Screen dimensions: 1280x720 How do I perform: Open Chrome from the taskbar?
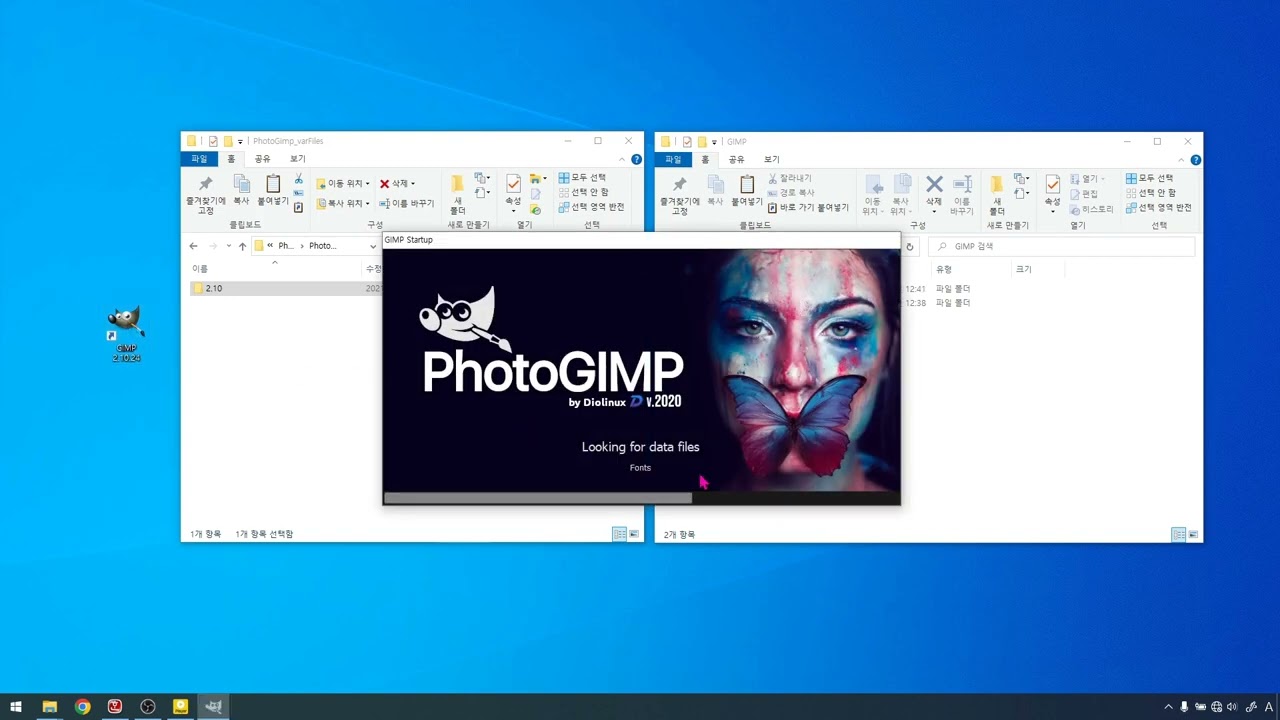pyautogui.click(x=82, y=707)
